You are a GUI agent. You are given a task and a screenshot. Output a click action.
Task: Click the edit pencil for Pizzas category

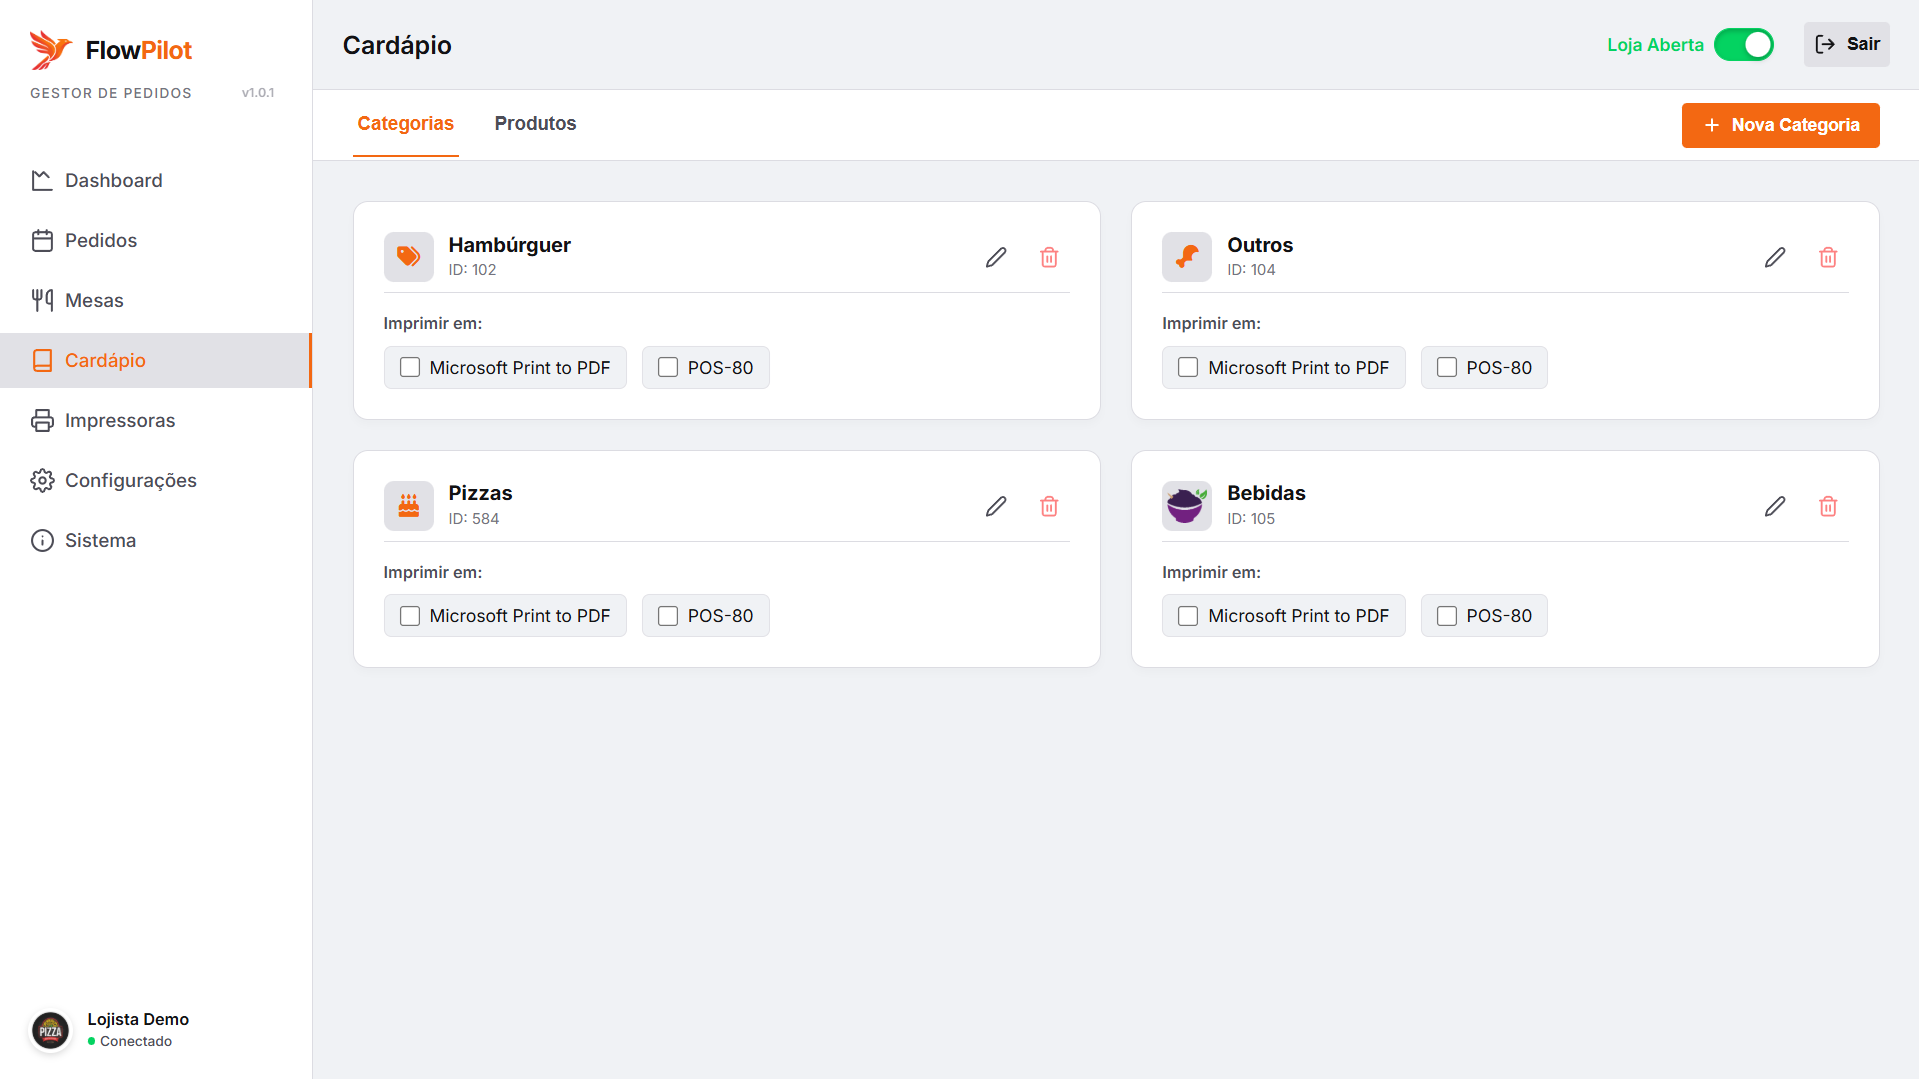(x=995, y=507)
